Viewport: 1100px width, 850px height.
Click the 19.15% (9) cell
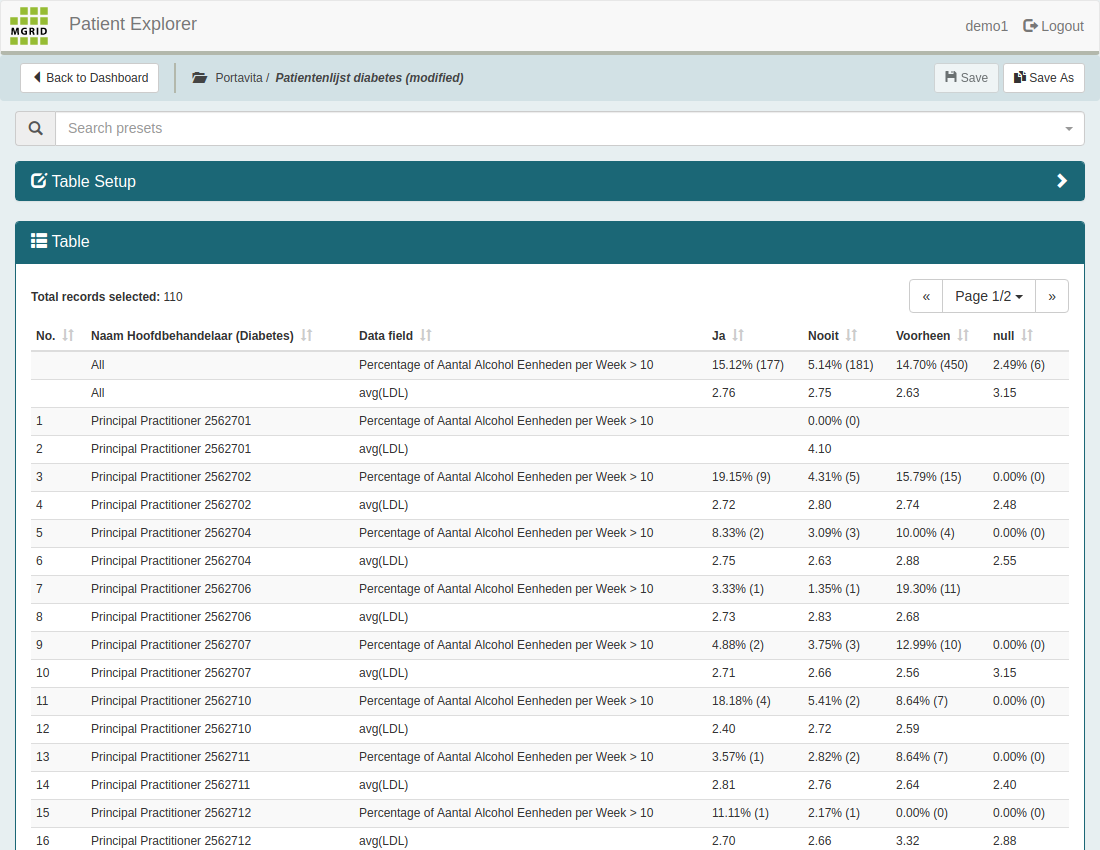741,477
